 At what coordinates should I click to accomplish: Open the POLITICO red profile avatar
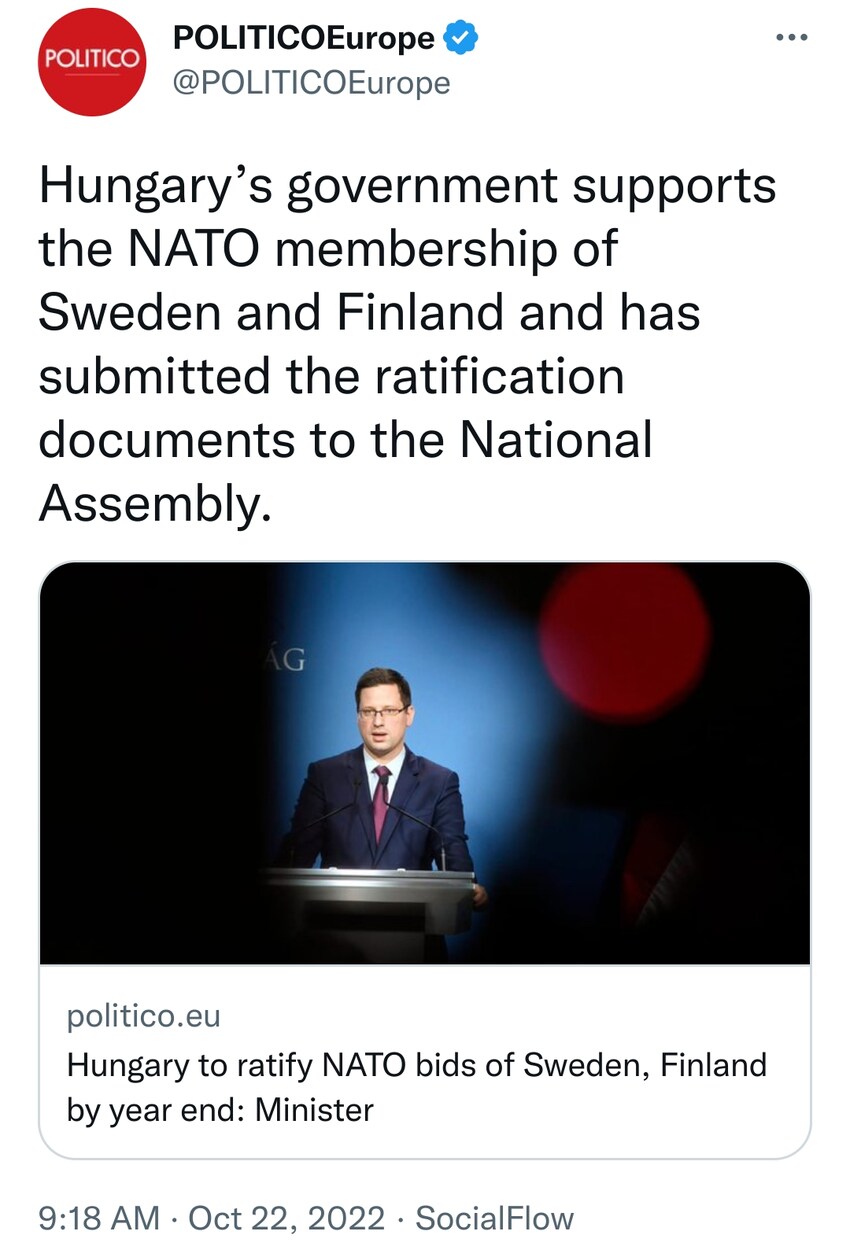coord(93,62)
